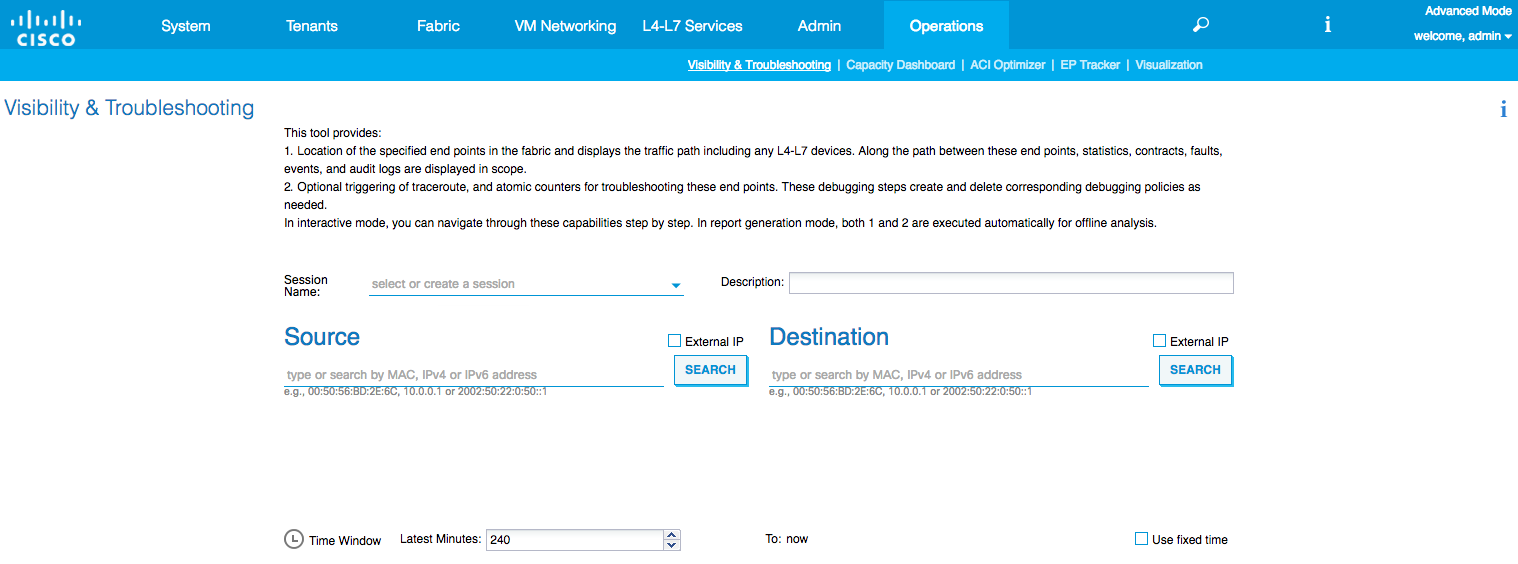Click the 'To: now' text
This screenshot has width=1518, height=564.
[x=787, y=539]
